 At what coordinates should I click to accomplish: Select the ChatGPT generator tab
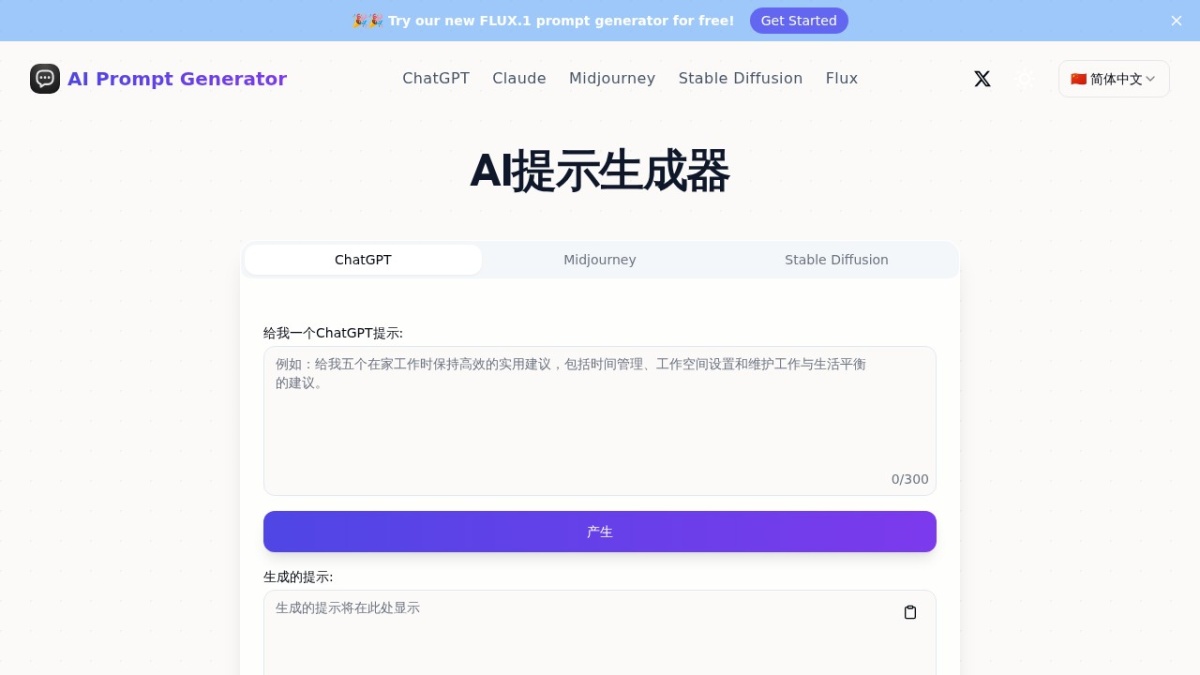click(363, 260)
